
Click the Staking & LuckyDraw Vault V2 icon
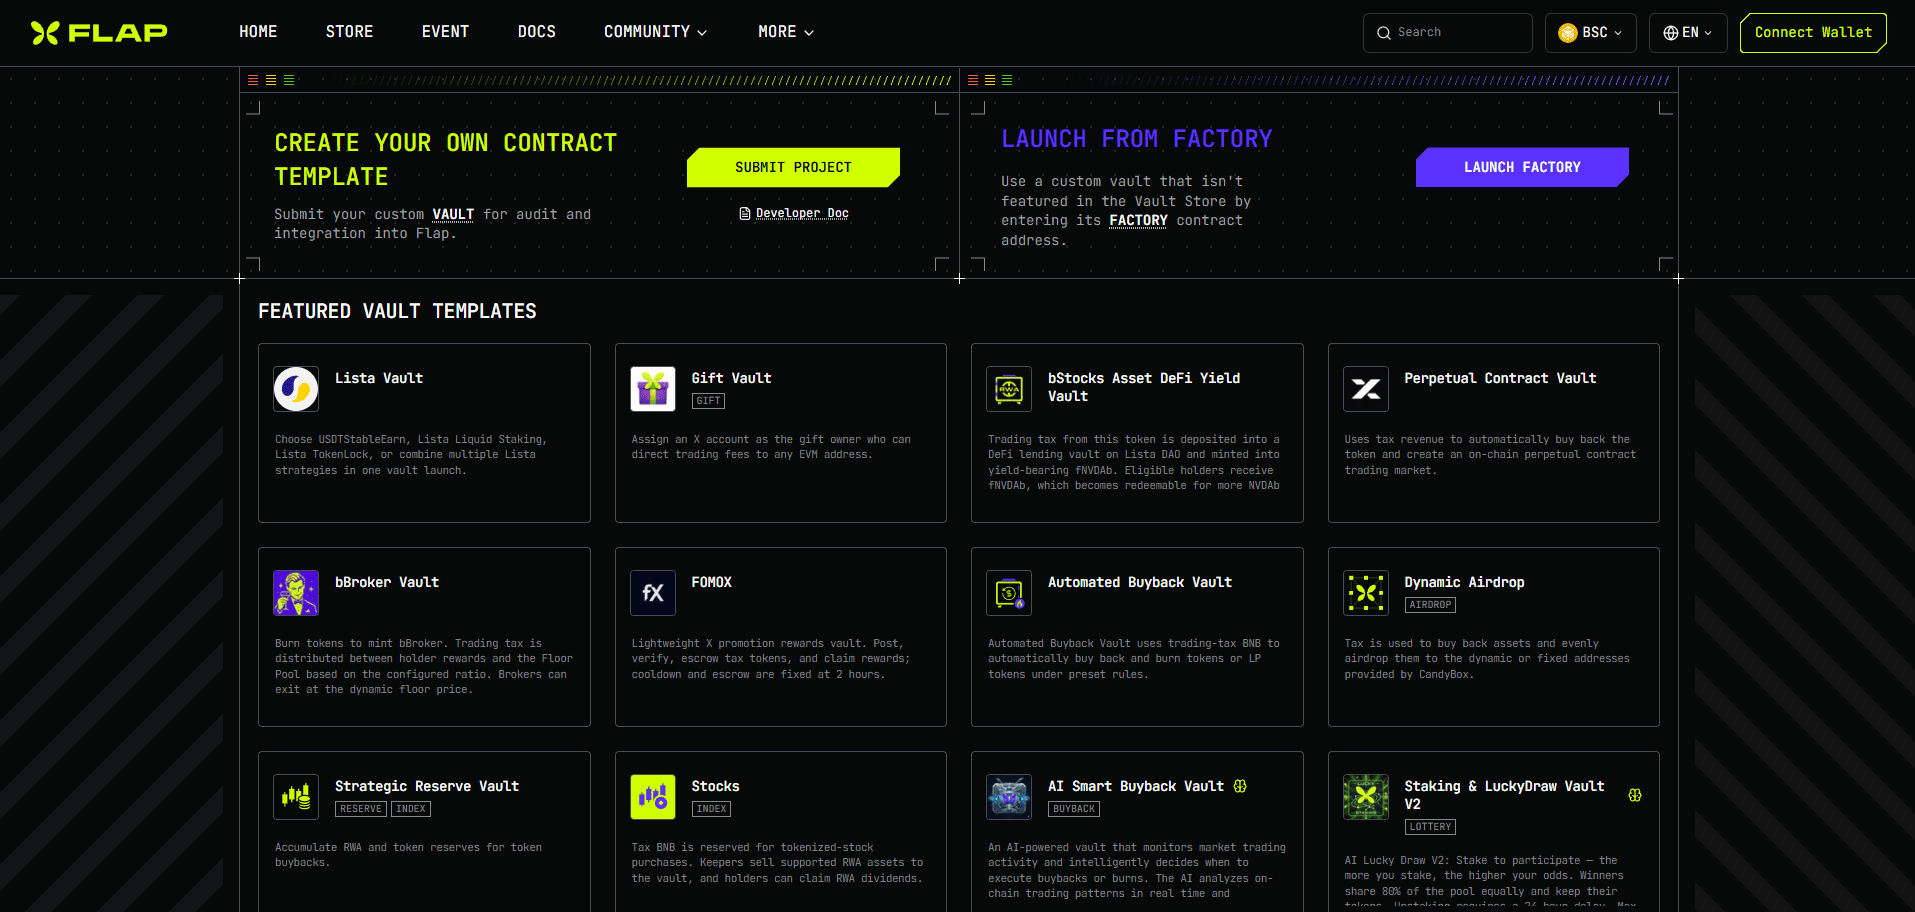tap(1366, 797)
